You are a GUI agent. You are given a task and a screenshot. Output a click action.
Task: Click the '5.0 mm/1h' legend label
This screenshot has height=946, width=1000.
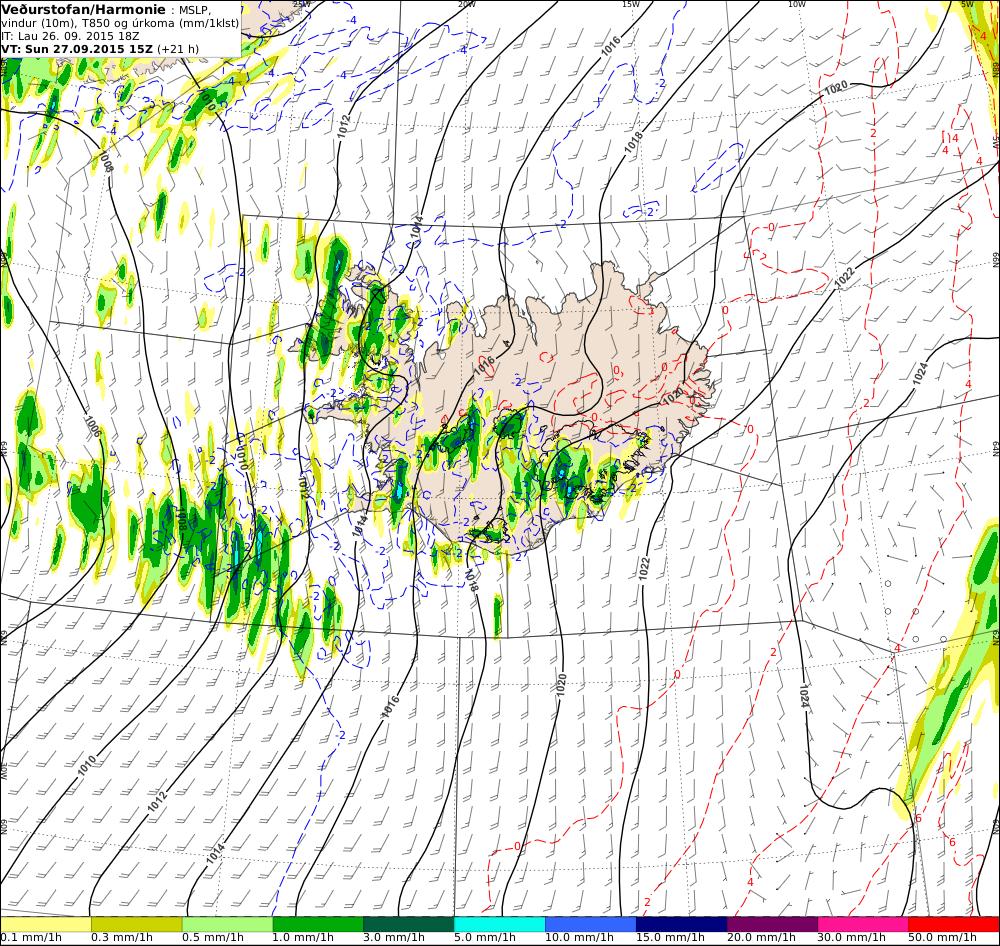(x=485, y=938)
